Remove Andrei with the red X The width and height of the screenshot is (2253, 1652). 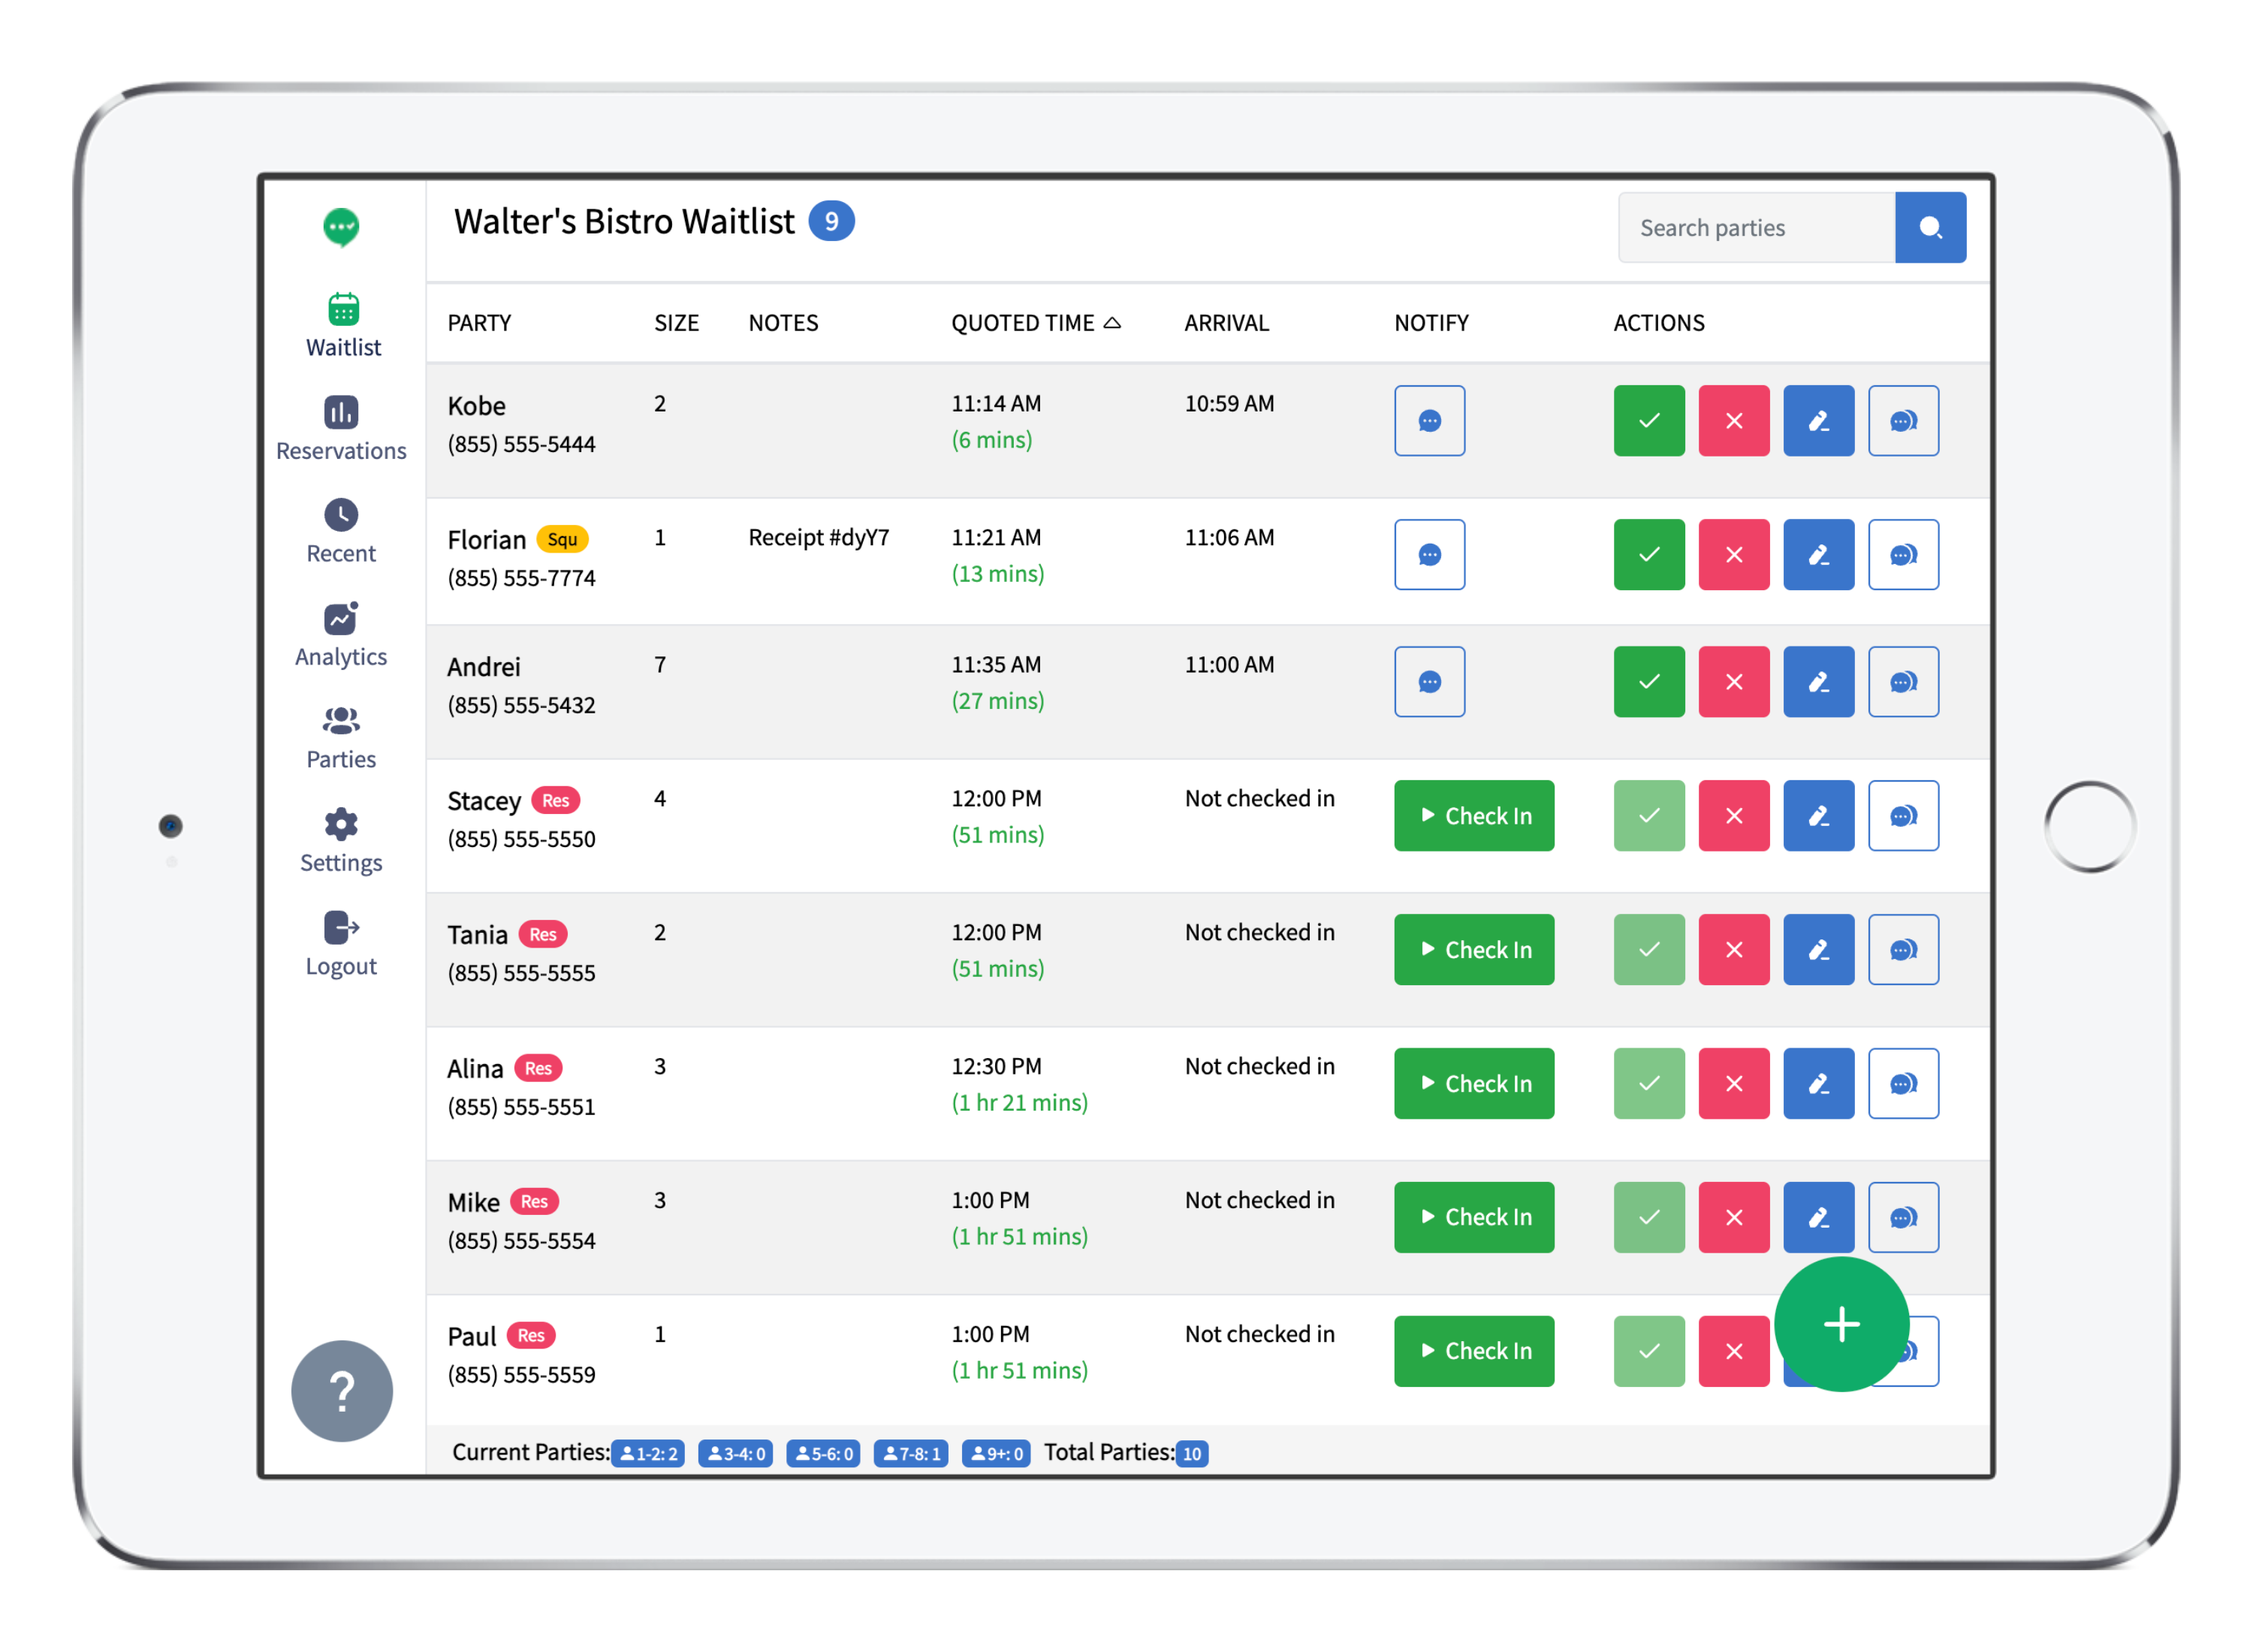(x=1735, y=682)
